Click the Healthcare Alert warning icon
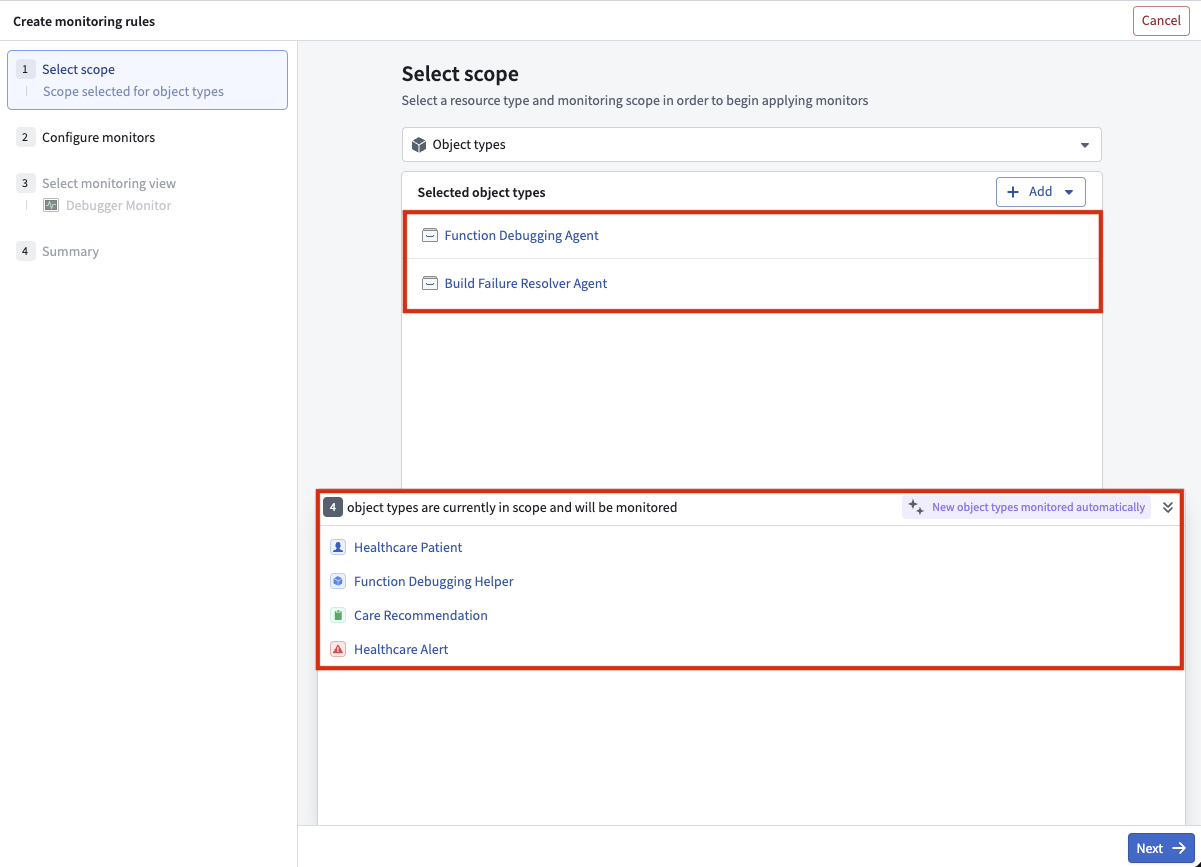The image size is (1201, 867). click(x=338, y=650)
